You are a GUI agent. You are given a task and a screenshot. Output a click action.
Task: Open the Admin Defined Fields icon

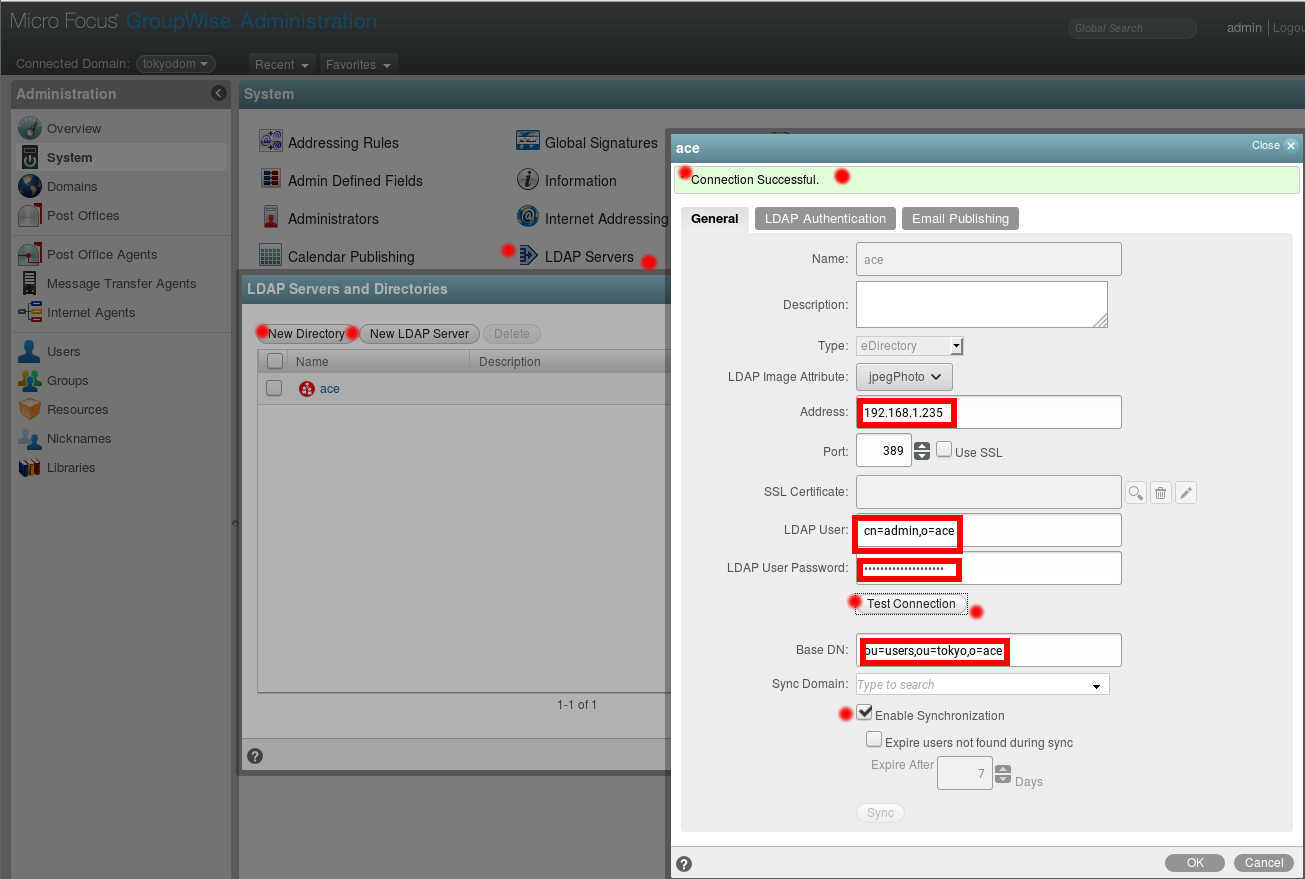pyautogui.click(x=271, y=180)
